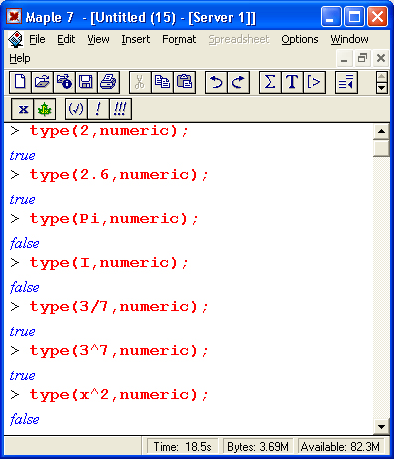Viewport: 394px width, 459px height.
Task: Toggle the x math input mode button
Action: point(23,109)
